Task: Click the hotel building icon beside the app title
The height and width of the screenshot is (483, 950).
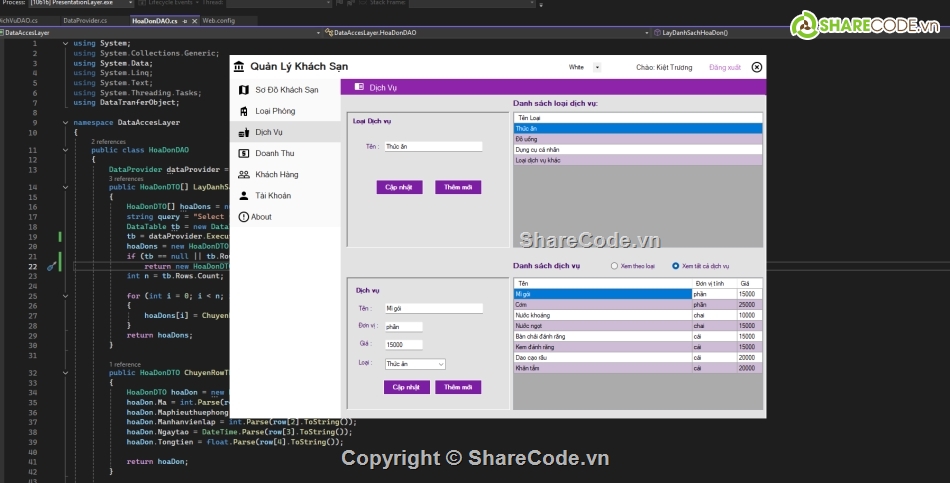Action: click(238, 67)
